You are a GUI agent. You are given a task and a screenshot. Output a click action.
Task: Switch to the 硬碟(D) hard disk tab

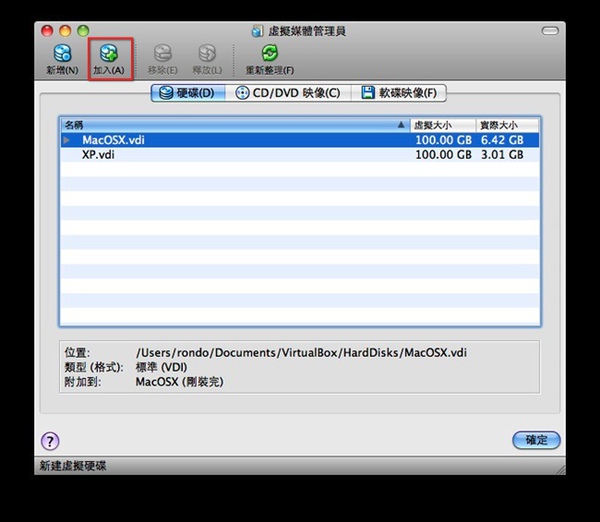pyautogui.click(x=188, y=93)
